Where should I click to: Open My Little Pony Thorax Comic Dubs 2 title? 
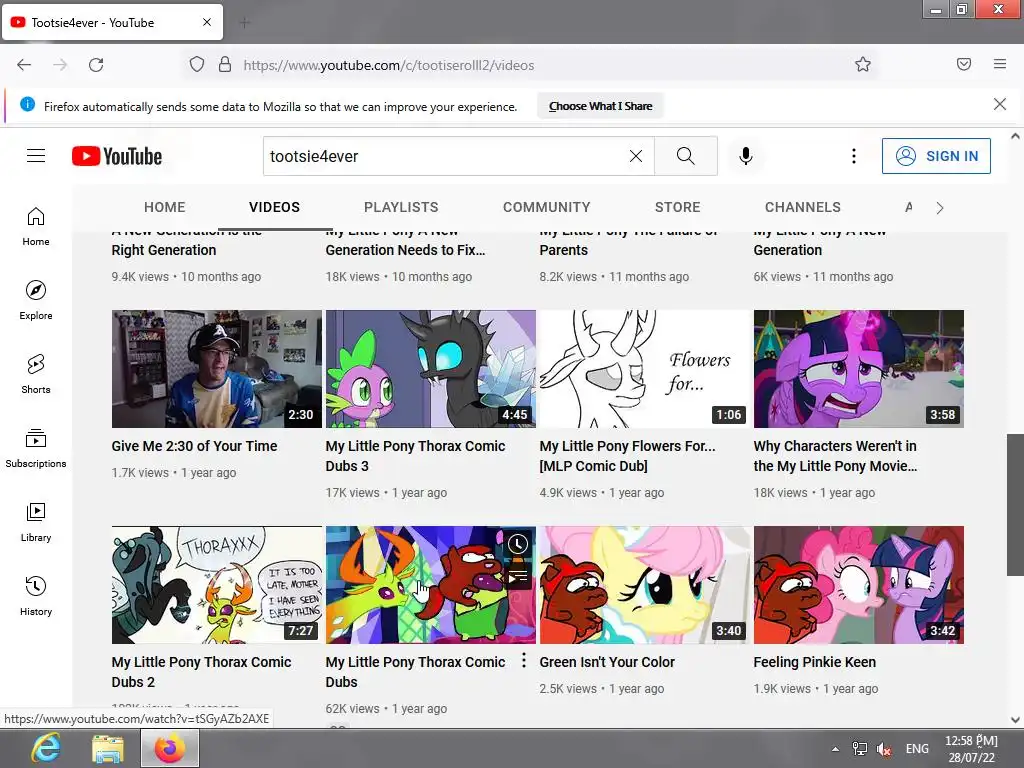pos(201,672)
